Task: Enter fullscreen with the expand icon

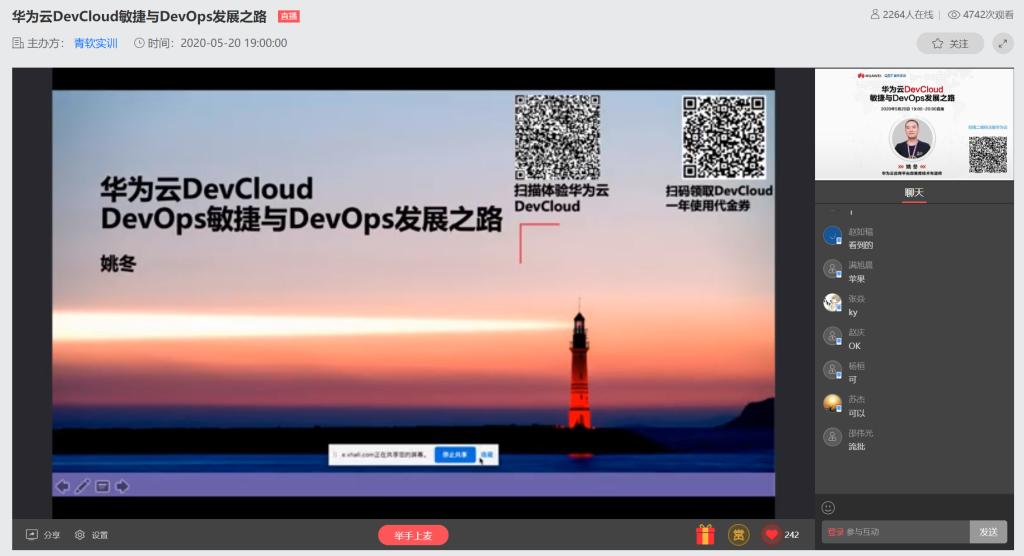Action: pos(999,44)
